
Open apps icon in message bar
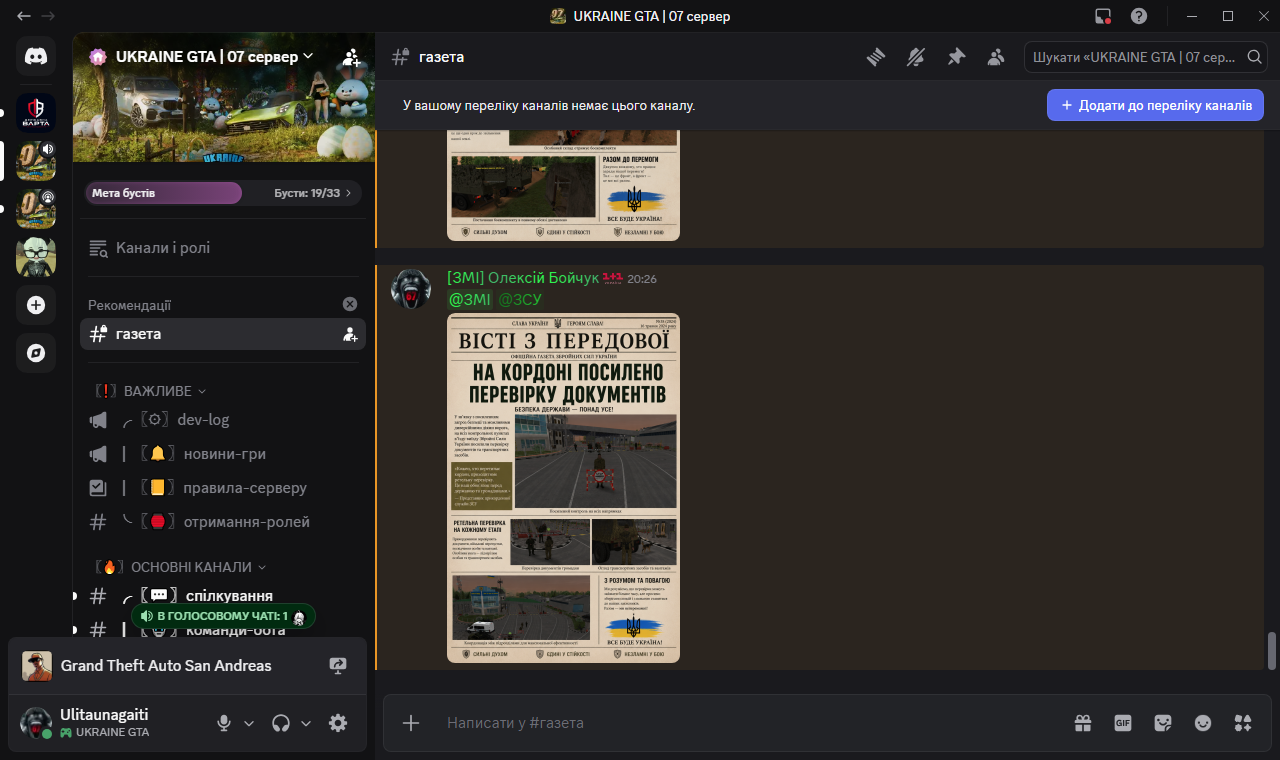click(1243, 723)
